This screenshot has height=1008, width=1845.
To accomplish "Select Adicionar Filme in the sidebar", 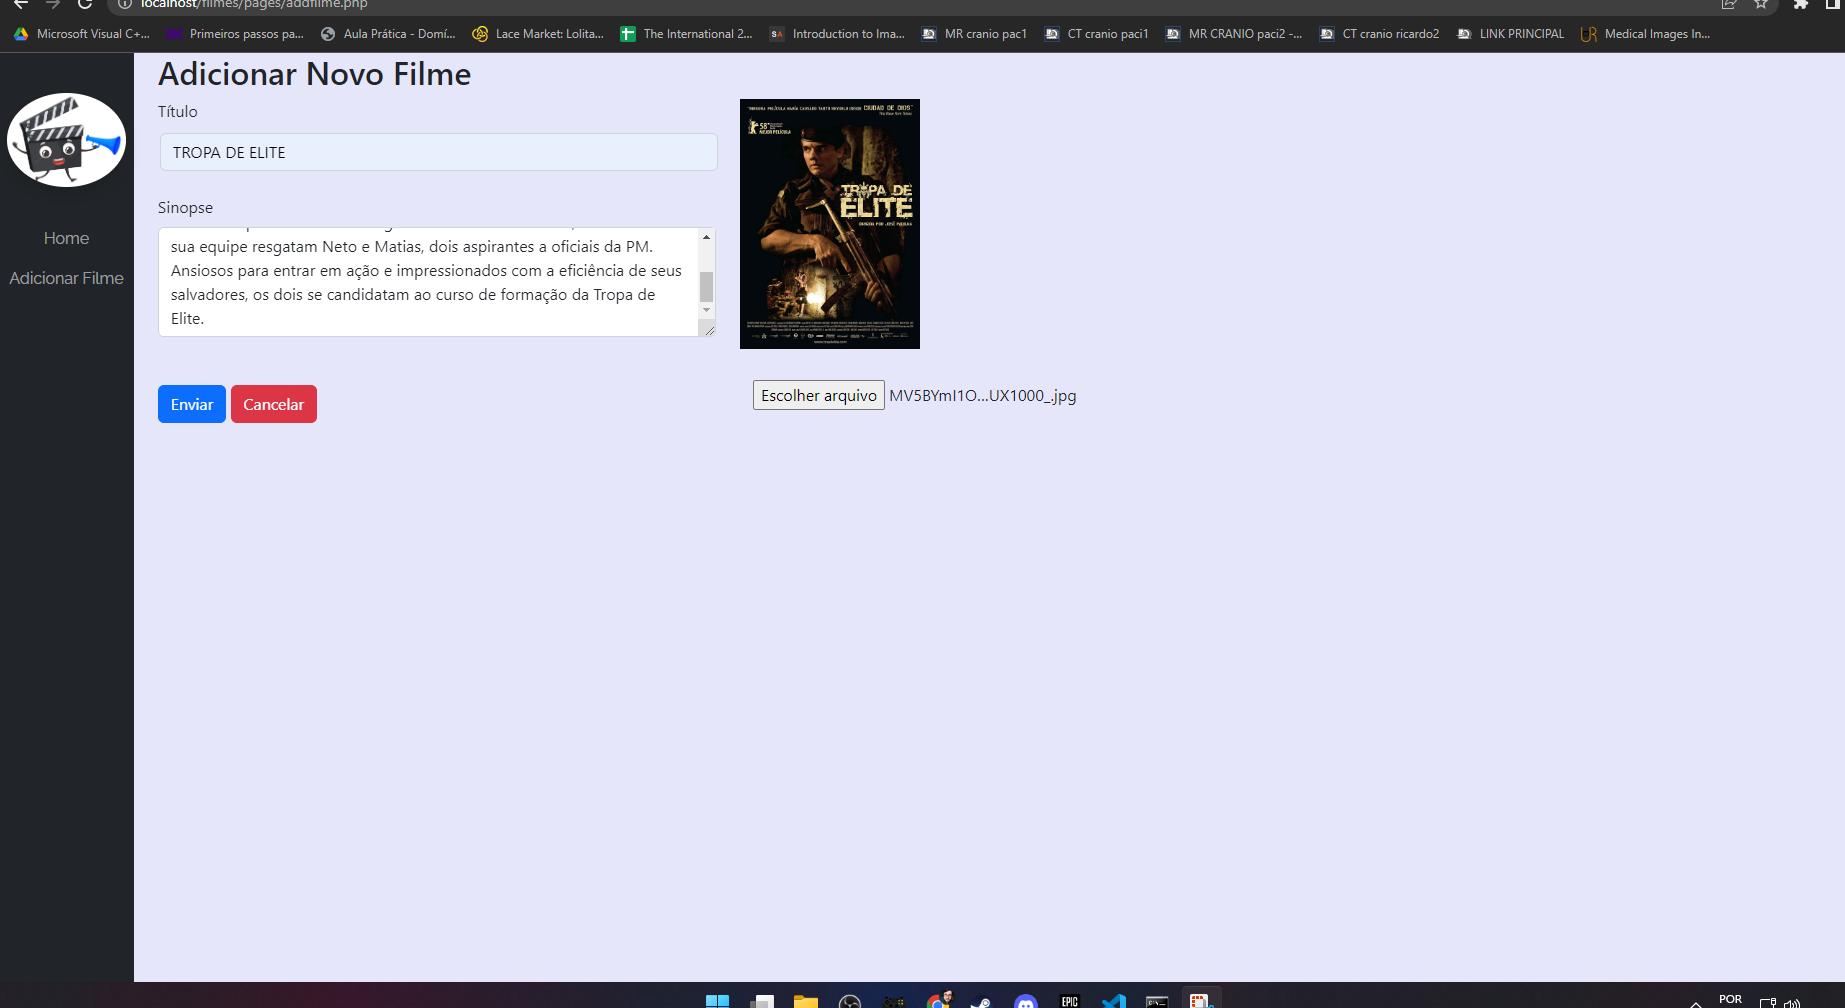I will (66, 278).
